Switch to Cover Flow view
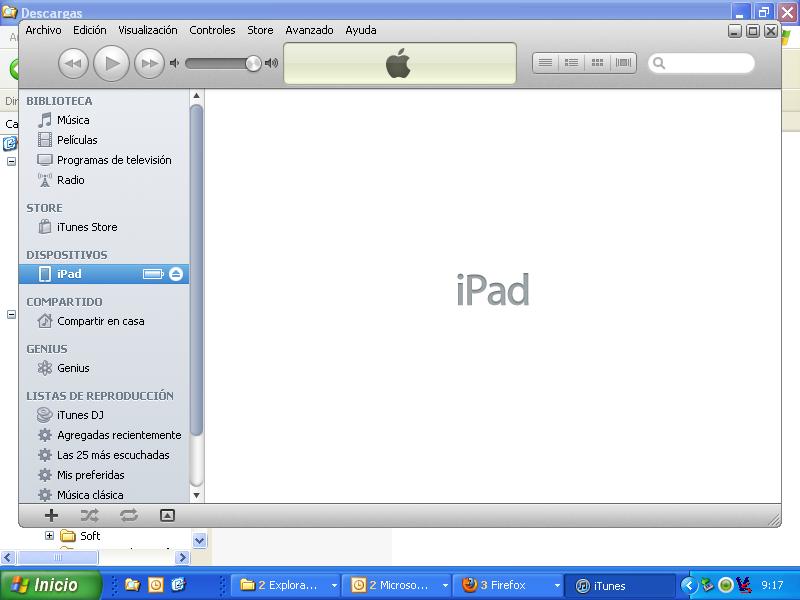 [623, 63]
